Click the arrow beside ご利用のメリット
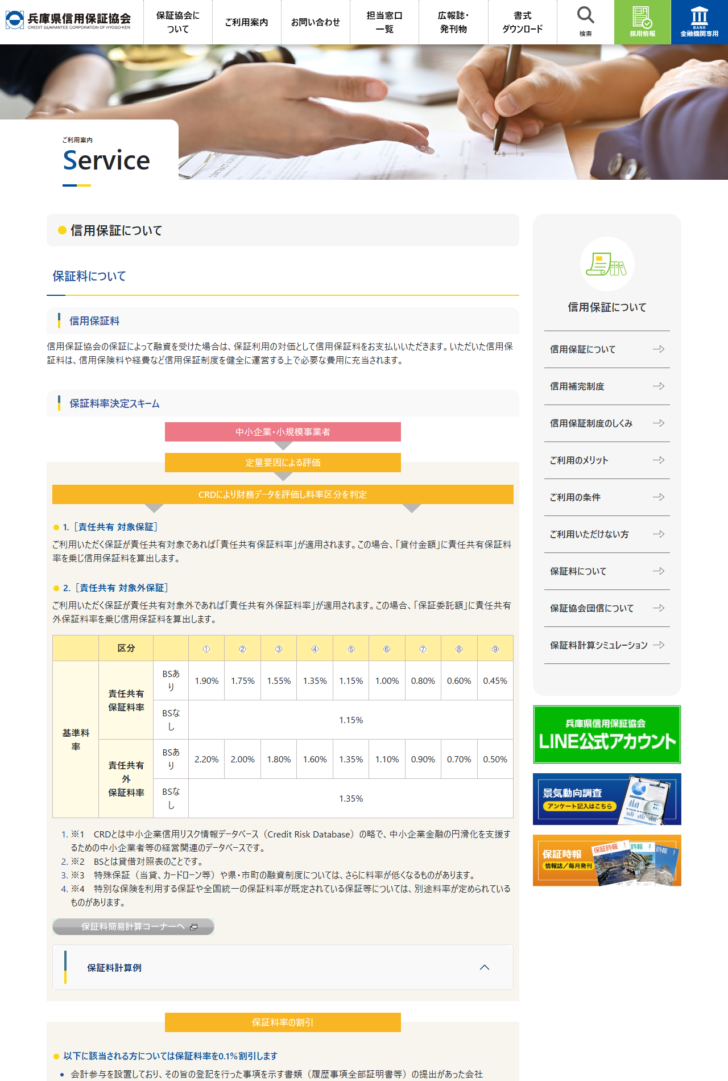Screen dimensions: 728x1081 tap(658, 460)
